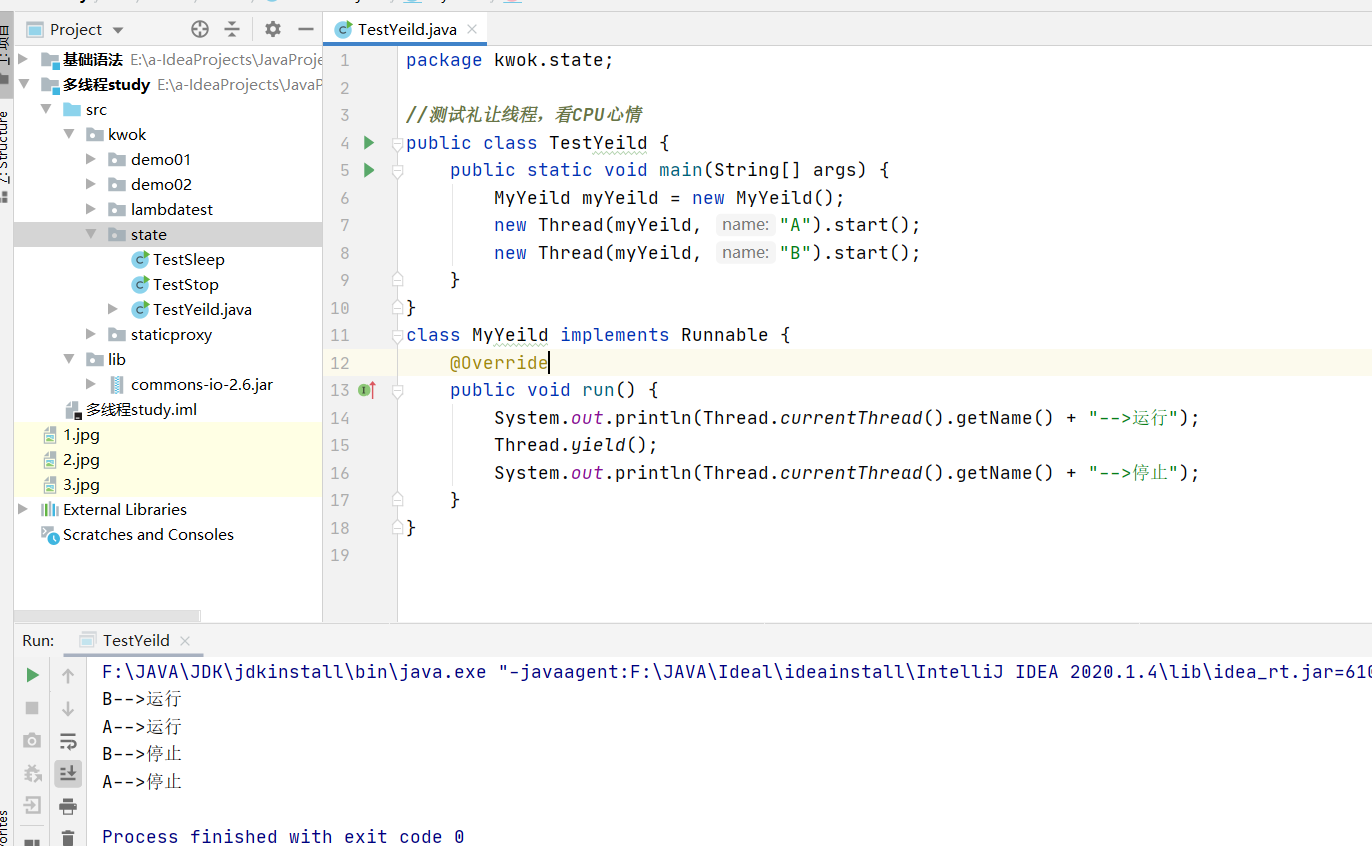Expand the demo02 package arrow
Image resolution: width=1372 pixels, height=846 pixels.
(x=91, y=184)
